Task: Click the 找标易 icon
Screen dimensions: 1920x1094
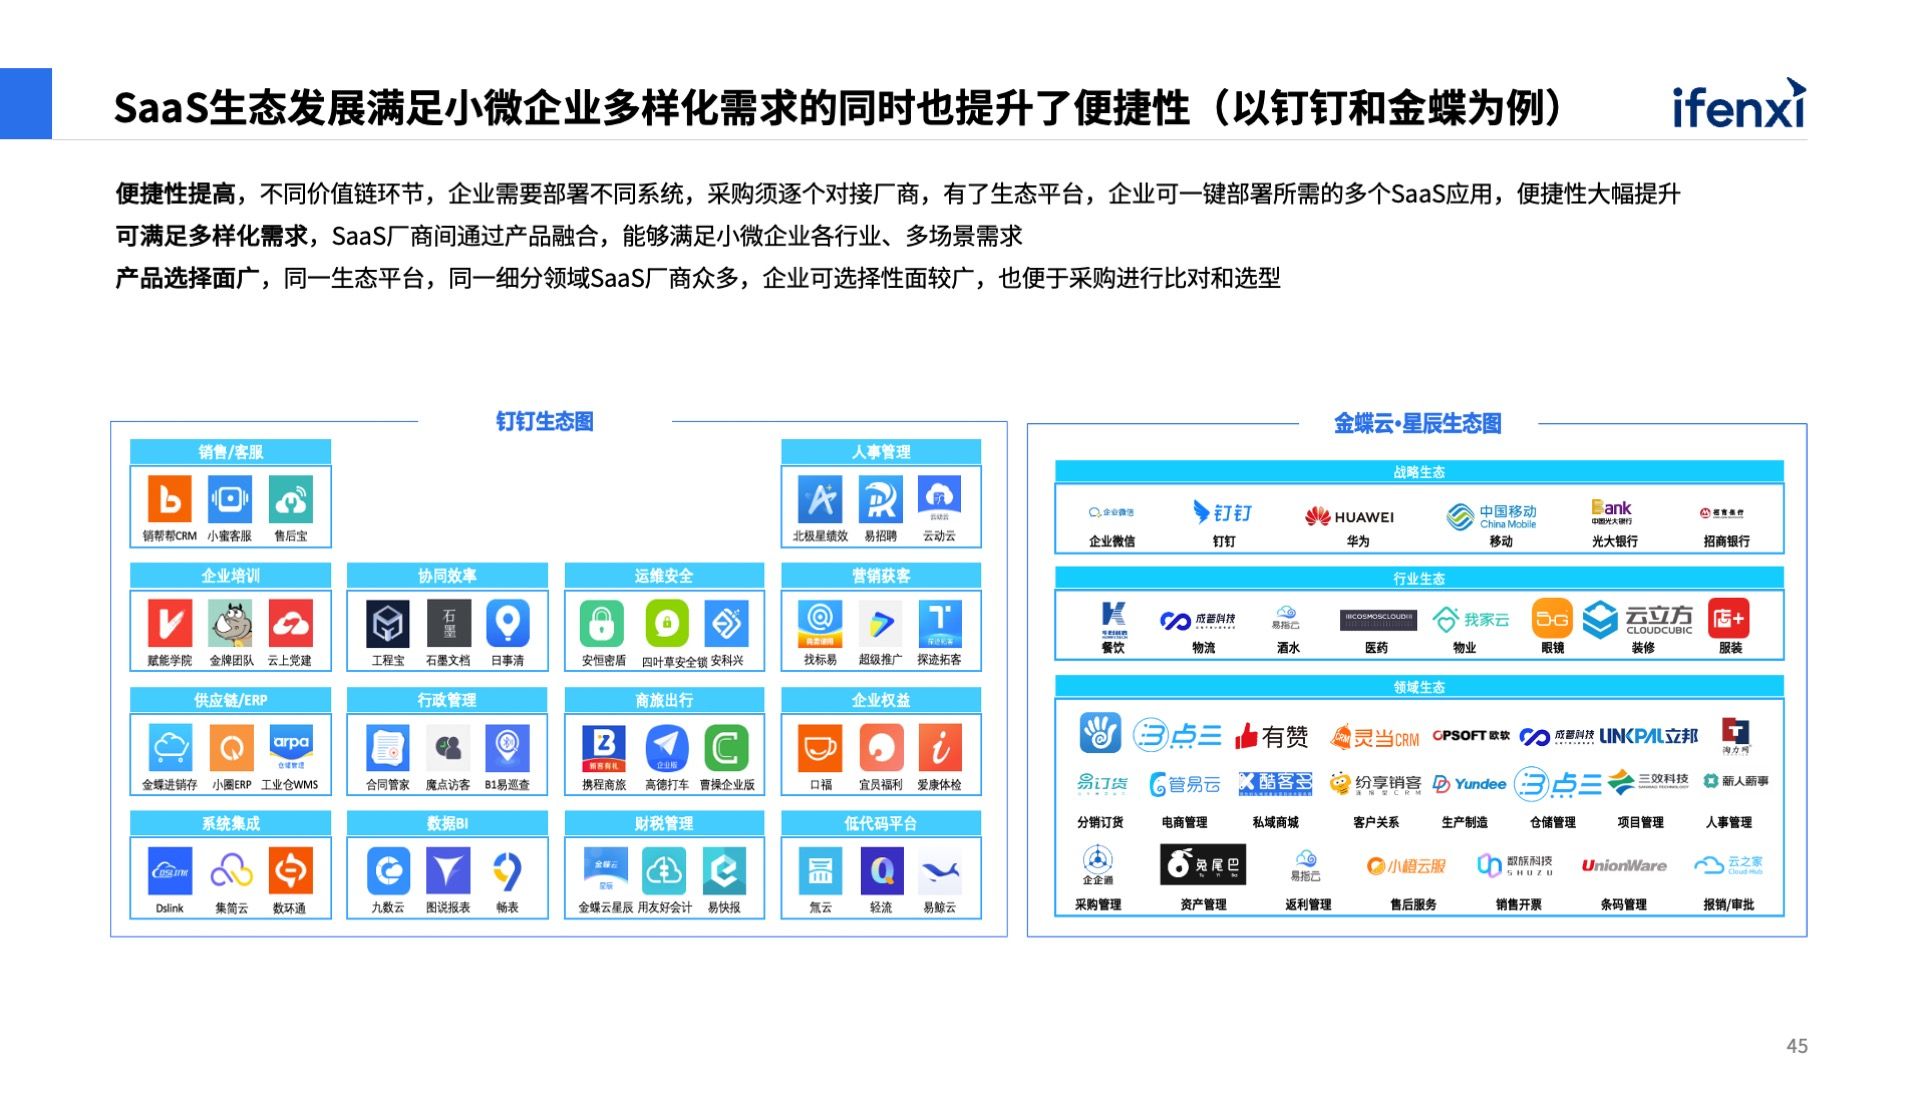Action: point(820,623)
